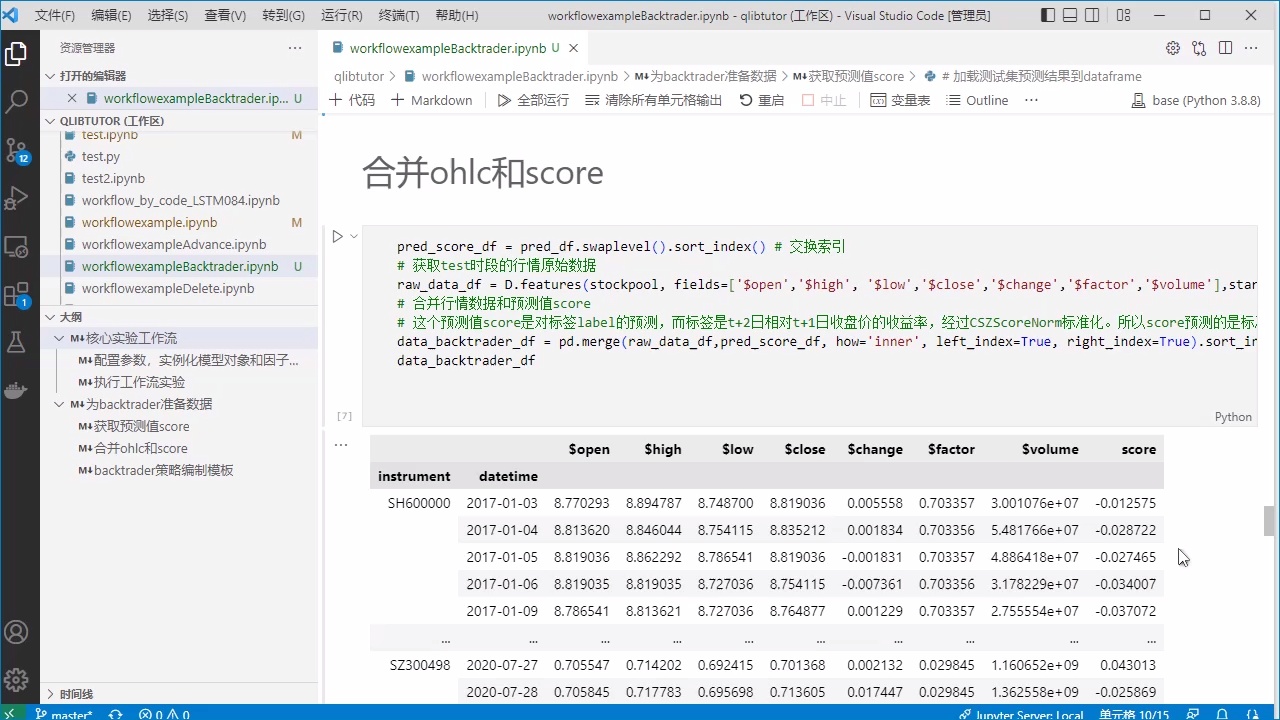The image size is (1280, 720).
Task: Open Manage gear in activity bar
Action: (x=16, y=680)
